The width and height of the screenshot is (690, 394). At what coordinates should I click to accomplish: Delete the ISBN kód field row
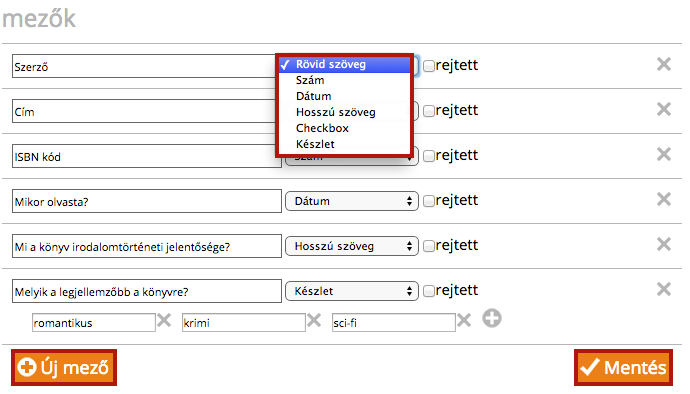[x=664, y=154]
